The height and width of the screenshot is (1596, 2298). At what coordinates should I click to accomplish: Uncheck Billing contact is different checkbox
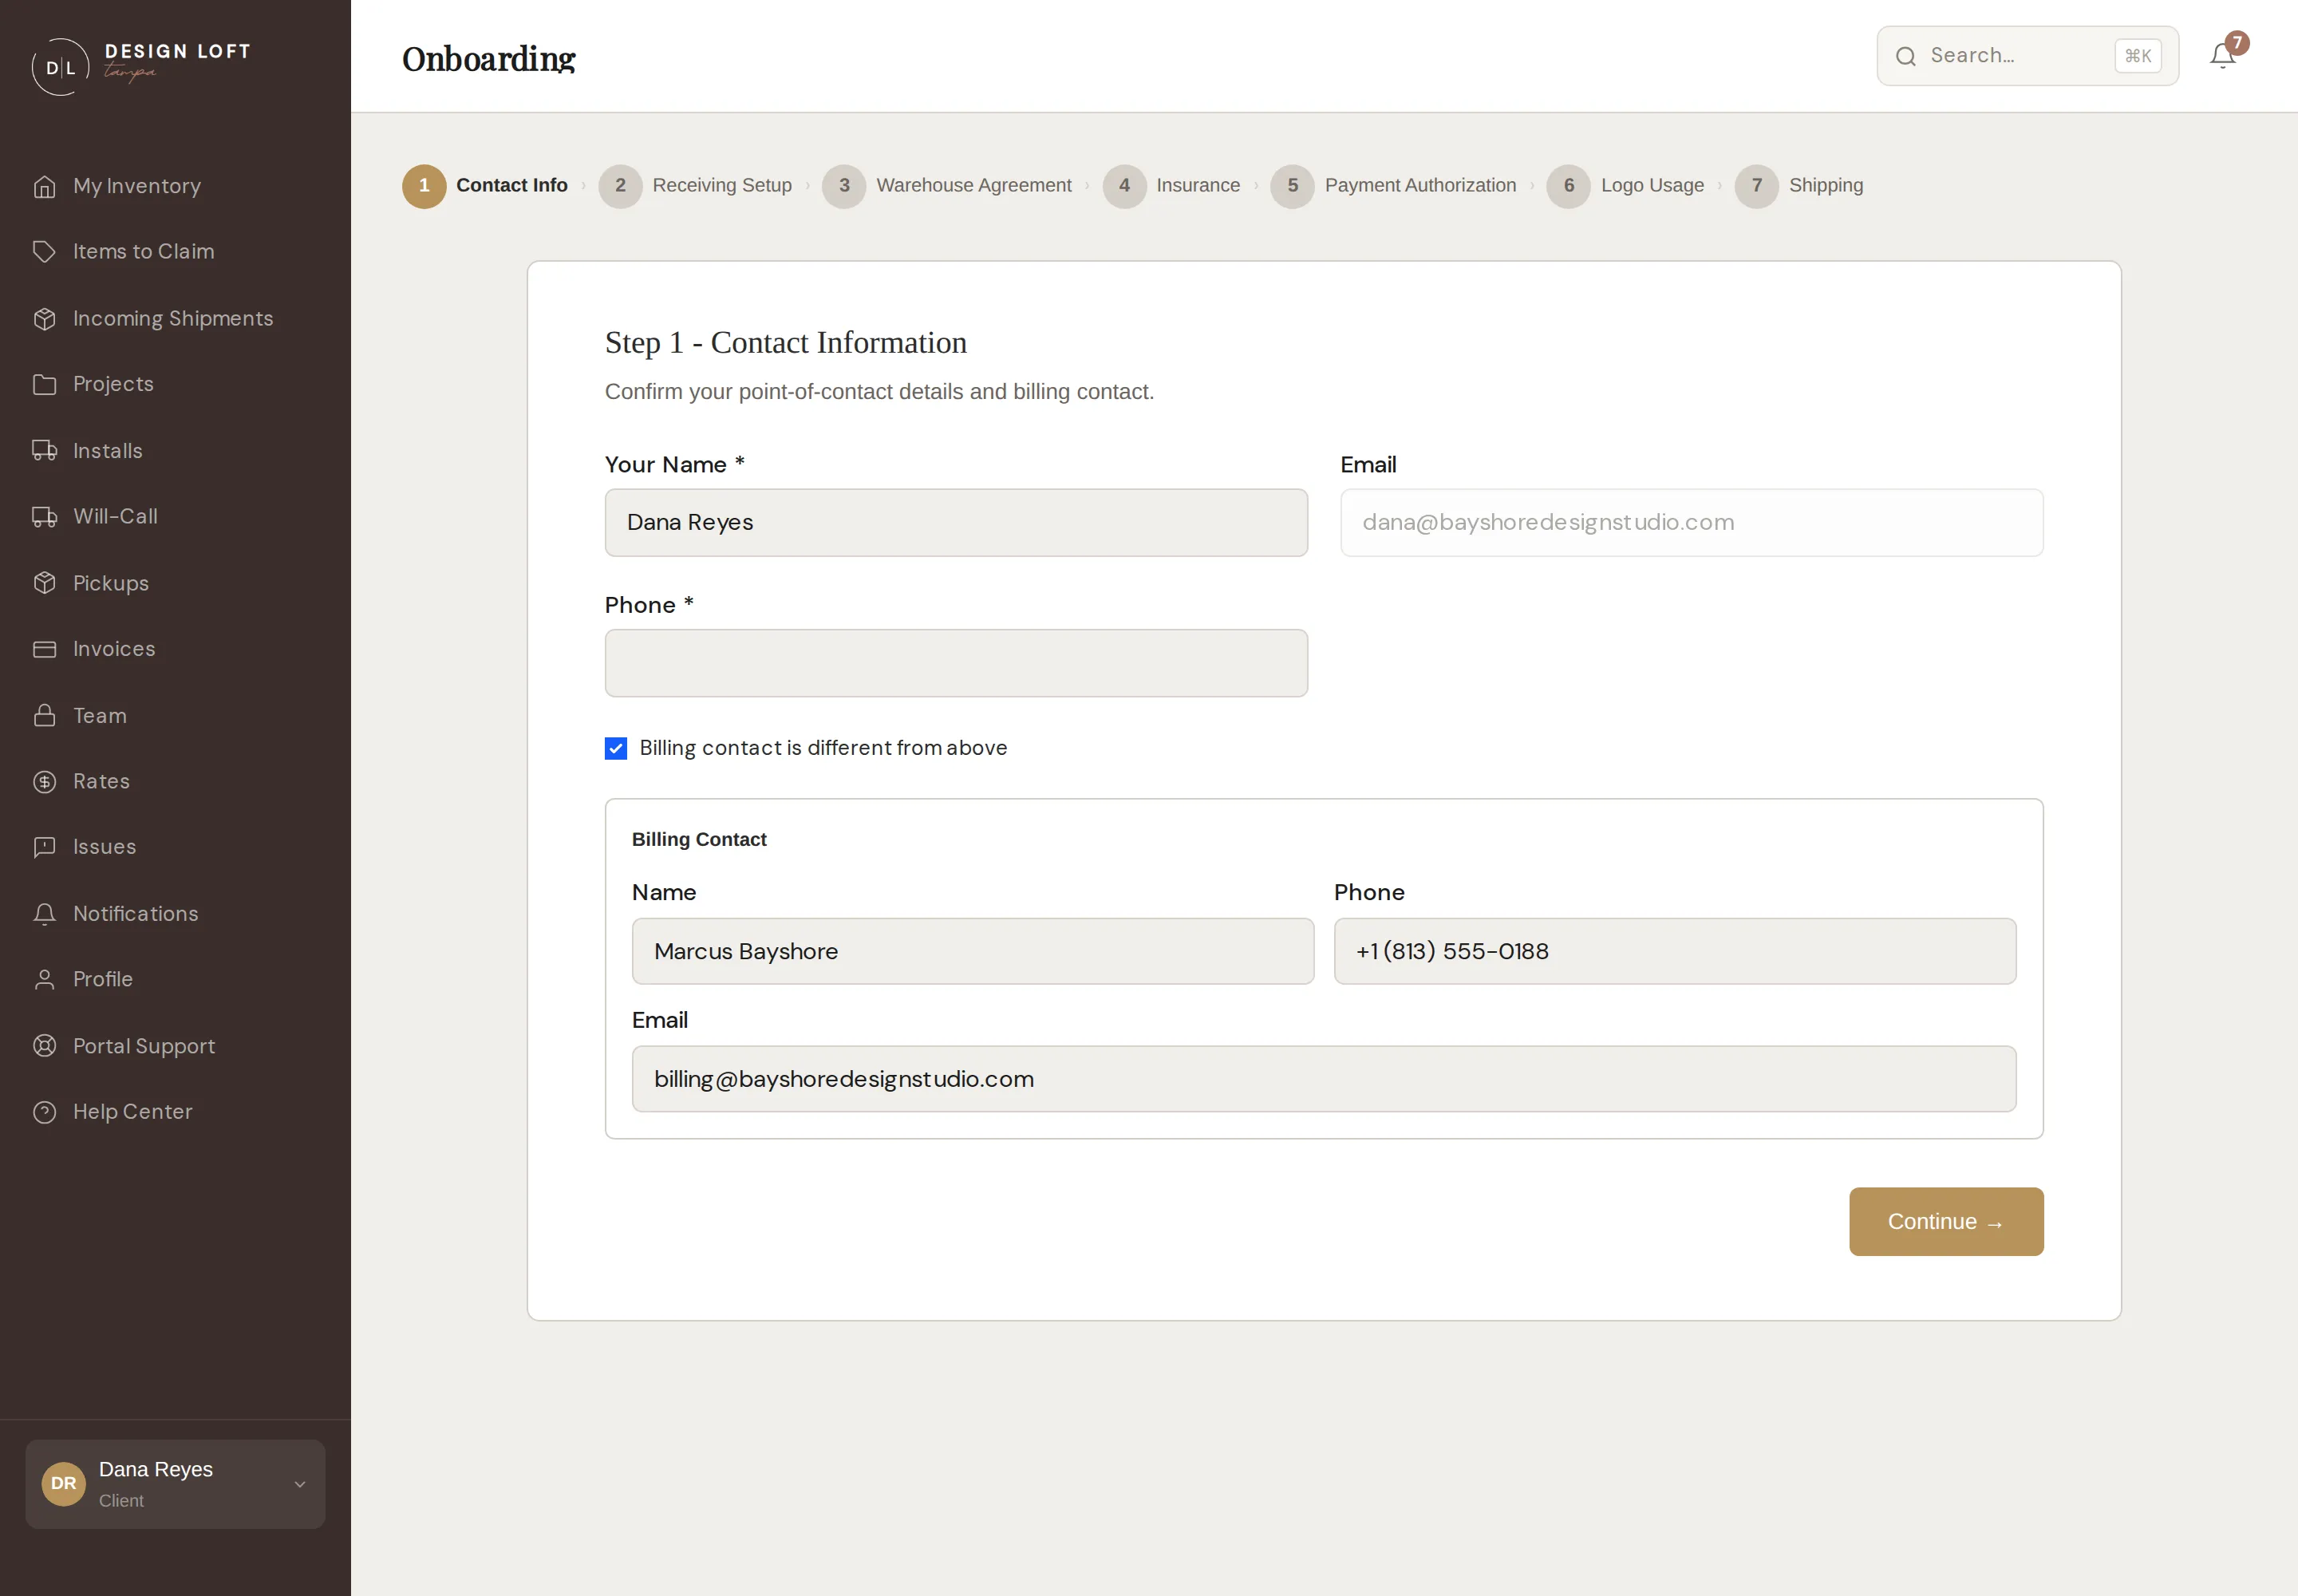[616, 748]
